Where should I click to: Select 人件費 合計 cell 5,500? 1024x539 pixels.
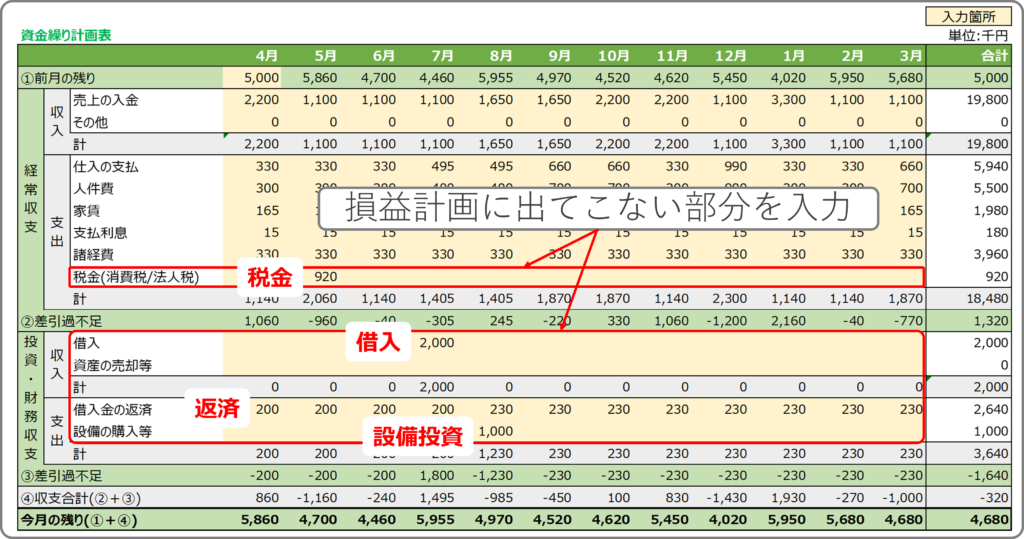(991, 189)
